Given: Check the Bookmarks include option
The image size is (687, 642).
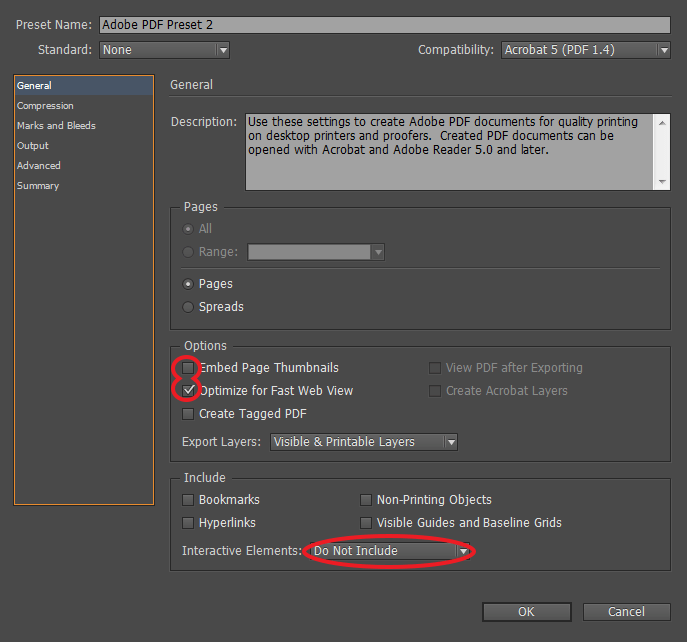Looking at the screenshot, I should pos(188,500).
